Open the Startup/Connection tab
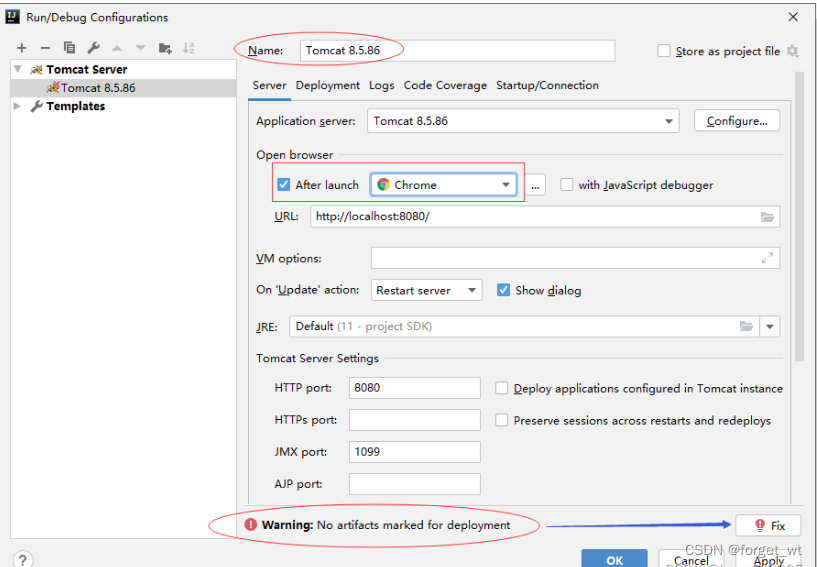 (x=547, y=85)
